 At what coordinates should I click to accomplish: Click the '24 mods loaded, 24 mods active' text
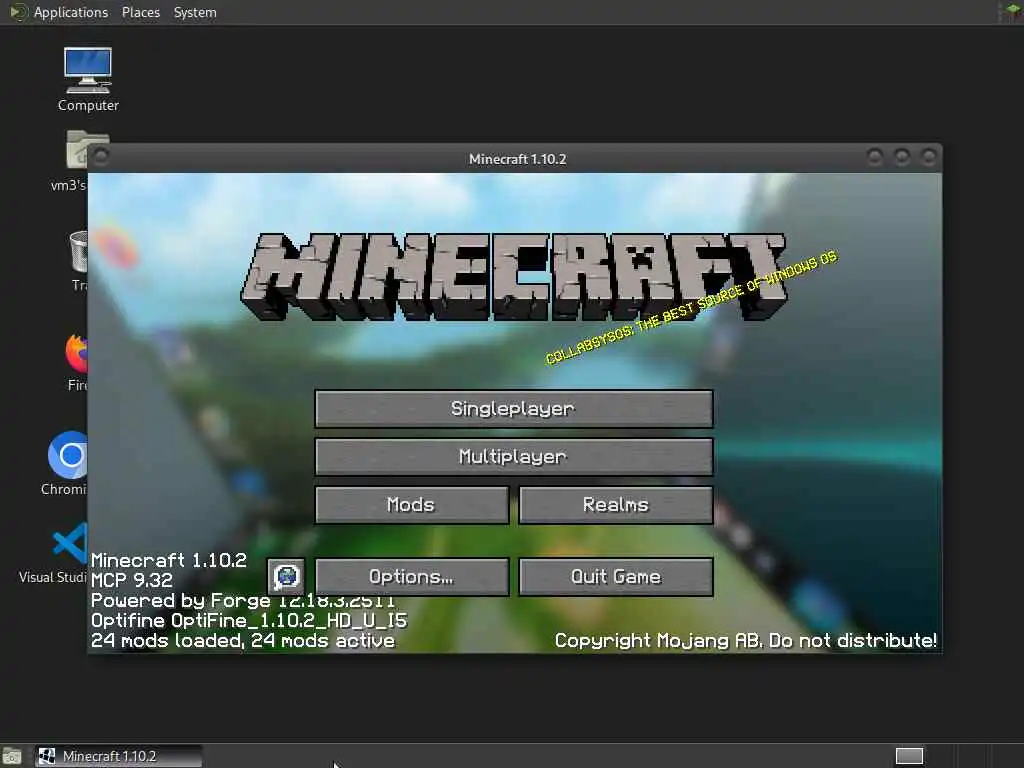[242, 641]
